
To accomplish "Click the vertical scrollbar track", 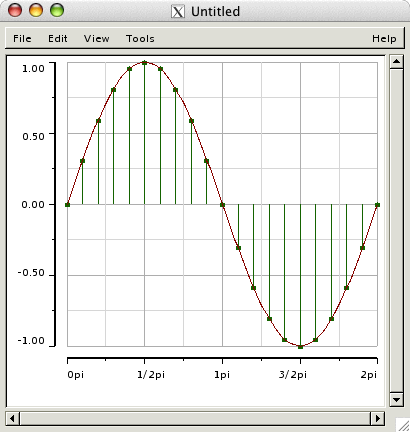I will click(396, 230).
